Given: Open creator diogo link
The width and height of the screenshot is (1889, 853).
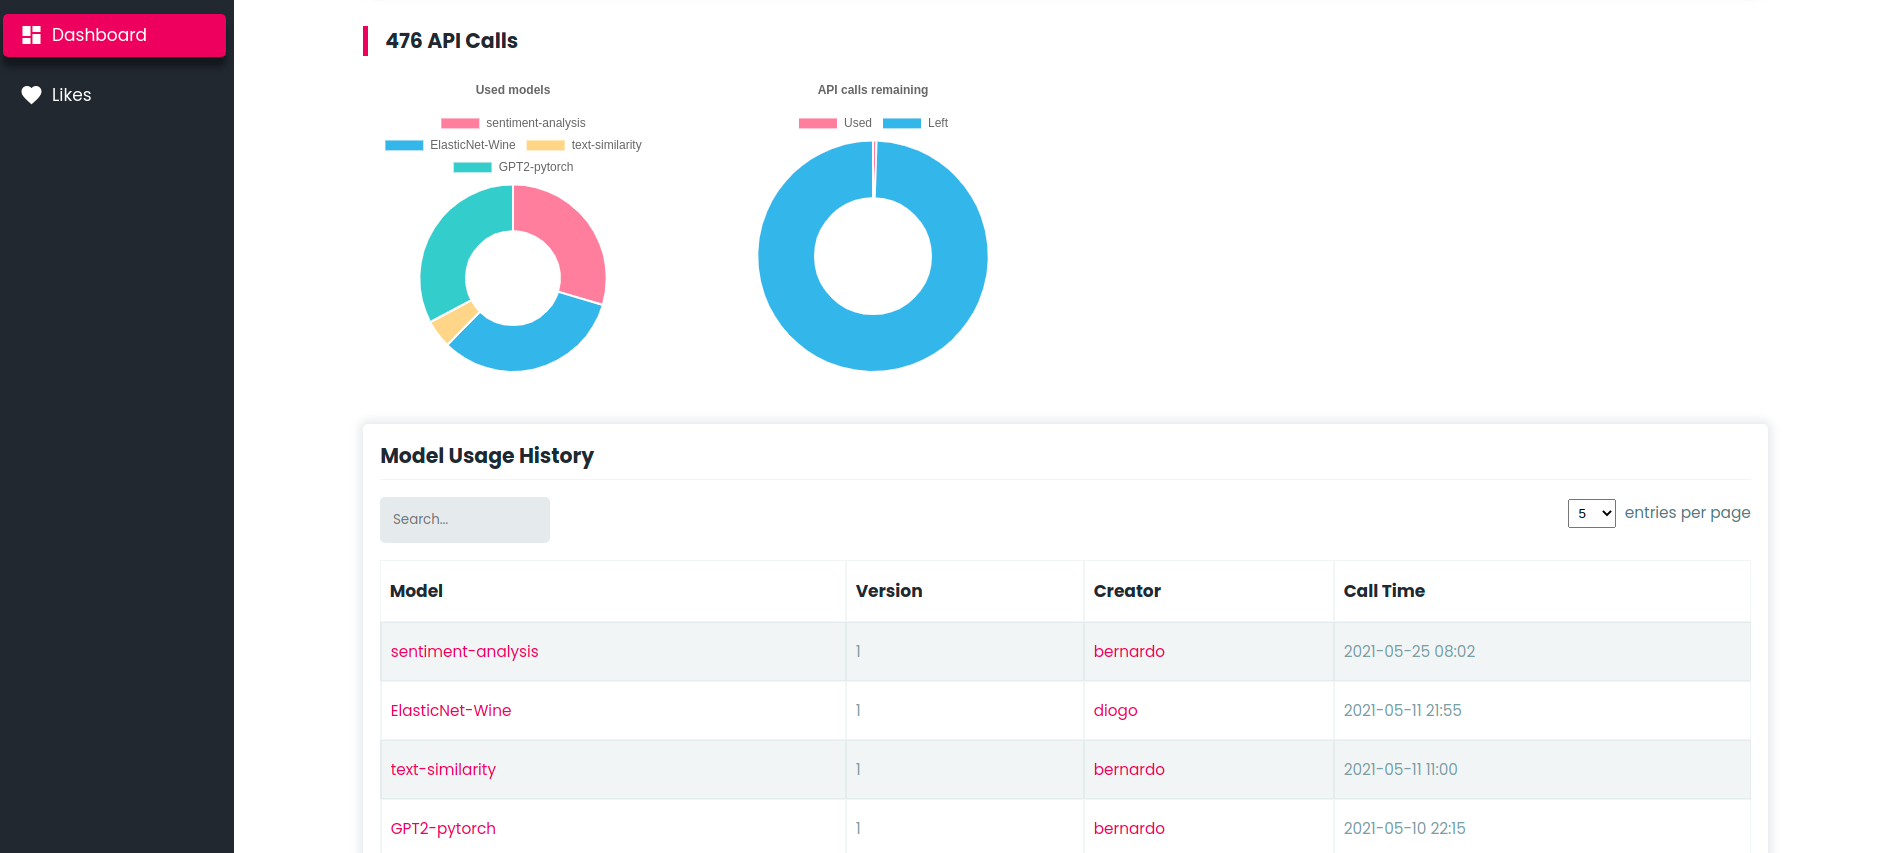Looking at the screenshot, I should tap(1116, 710).
